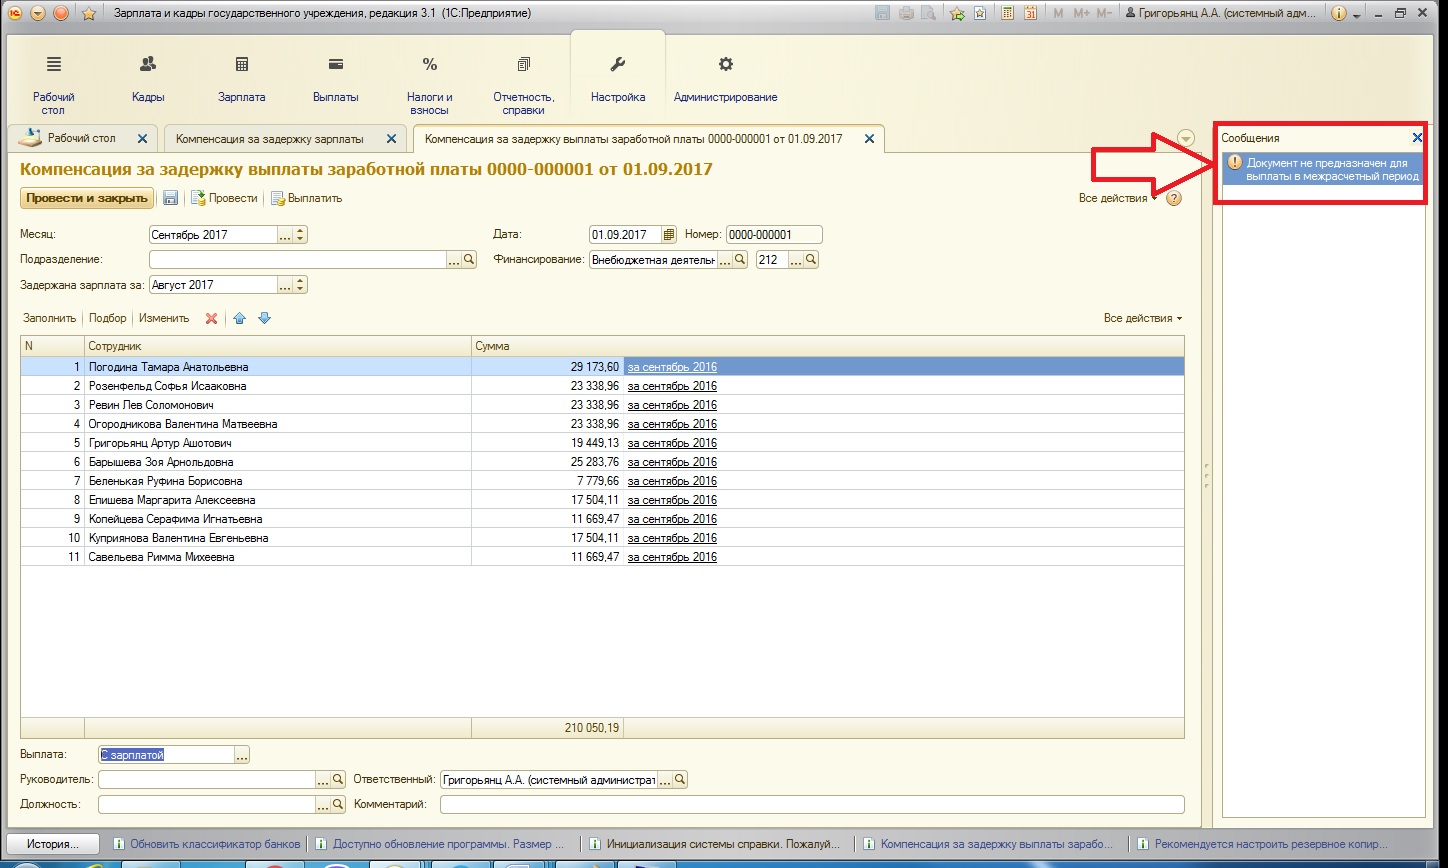
Task: Select the Барышева Зоя Арнольдовна row
Action: (602, 462)
